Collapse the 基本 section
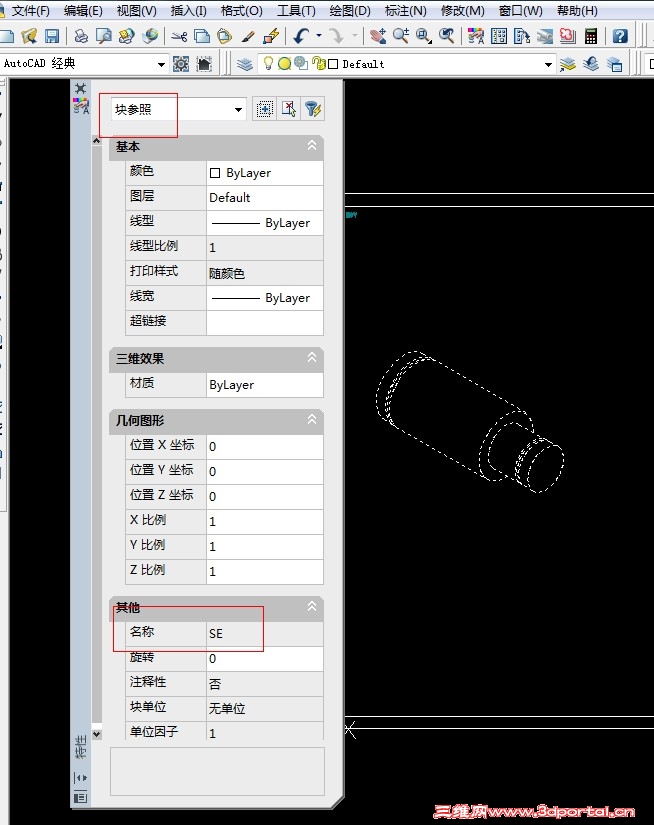Viewport: 654px width, 825px height. (x=311, y=145)
